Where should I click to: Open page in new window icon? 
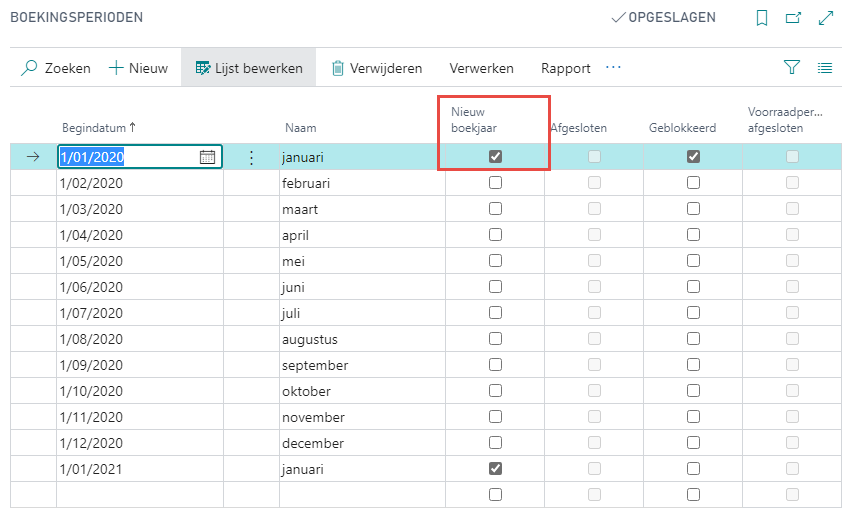pyautogui.click(x=794, y=18)
